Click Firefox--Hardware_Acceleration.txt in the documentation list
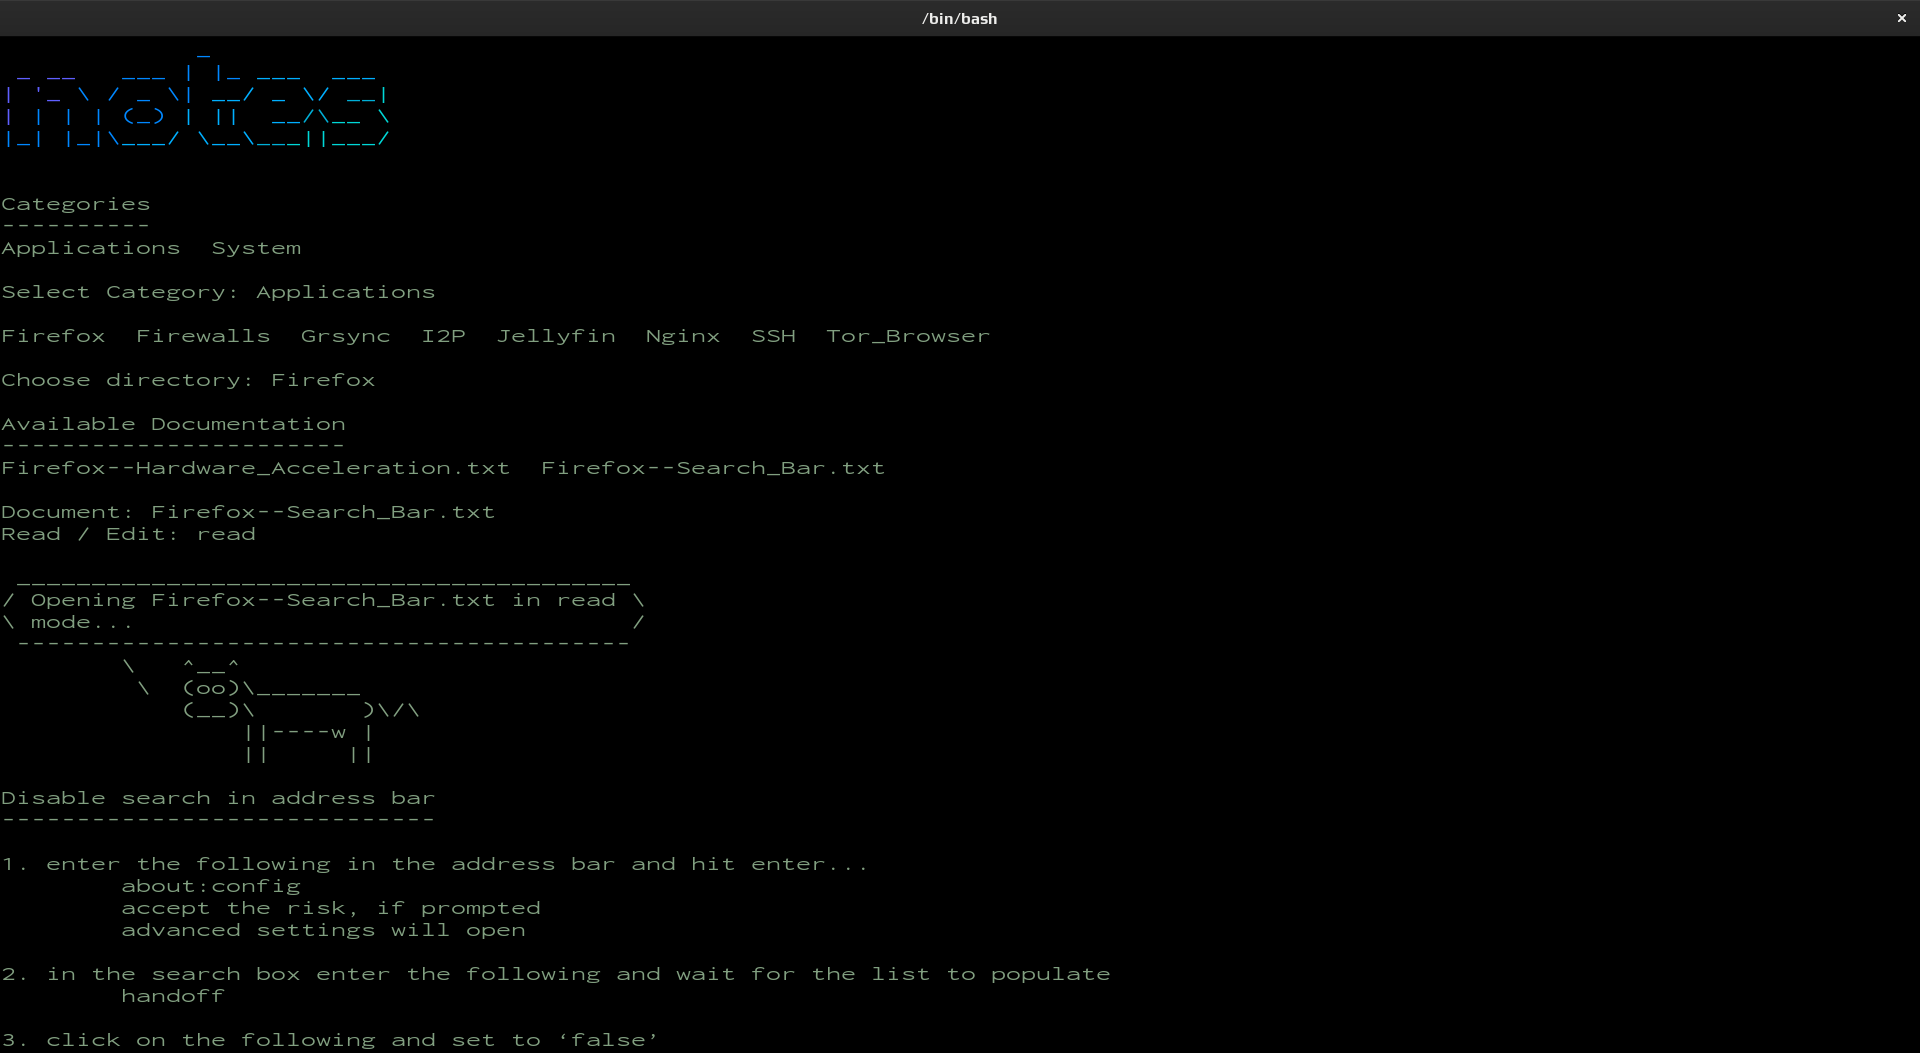The width and height of the screenshot is (1920, 1053). pyautogui.click(x=255, y=468)
